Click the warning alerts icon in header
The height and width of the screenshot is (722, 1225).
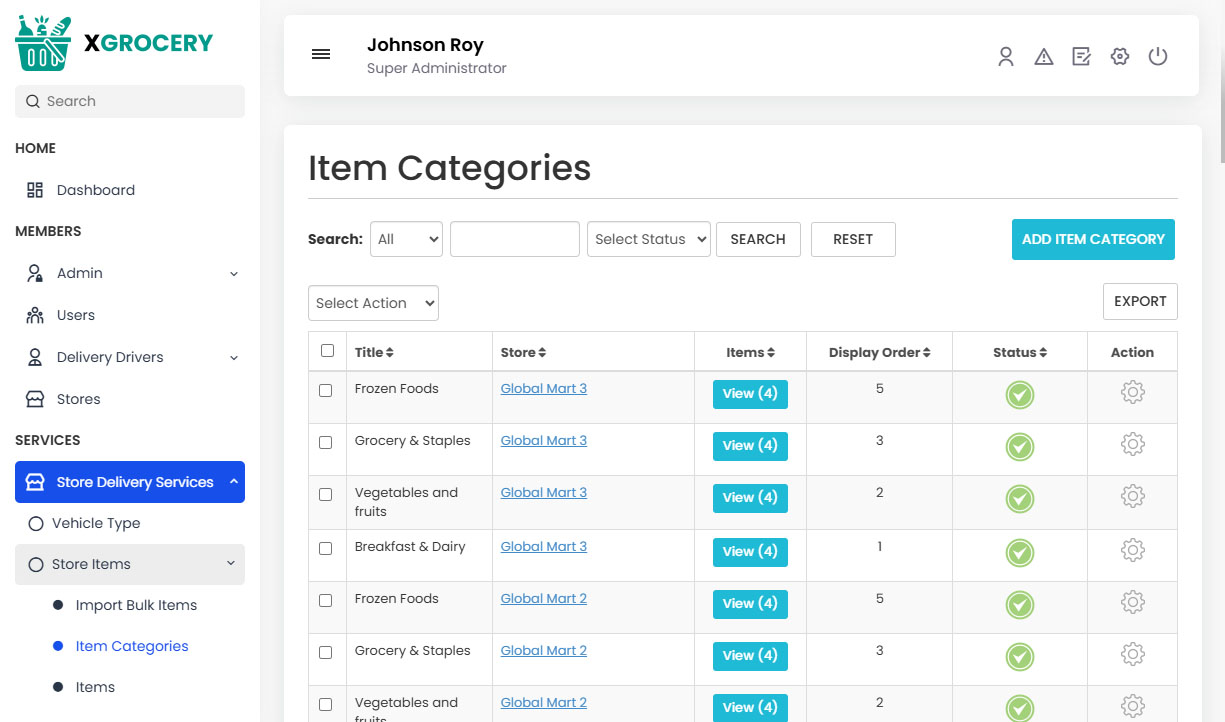(x=1044, y=57)
